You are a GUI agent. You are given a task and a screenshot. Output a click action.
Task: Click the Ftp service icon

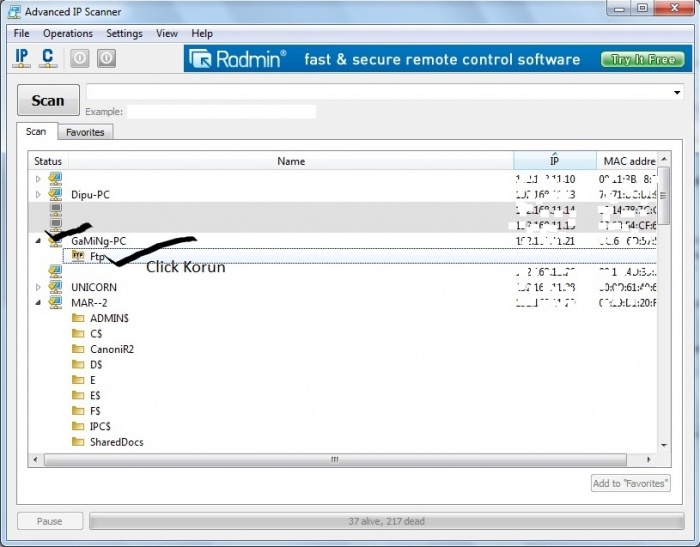click(78, 256)
